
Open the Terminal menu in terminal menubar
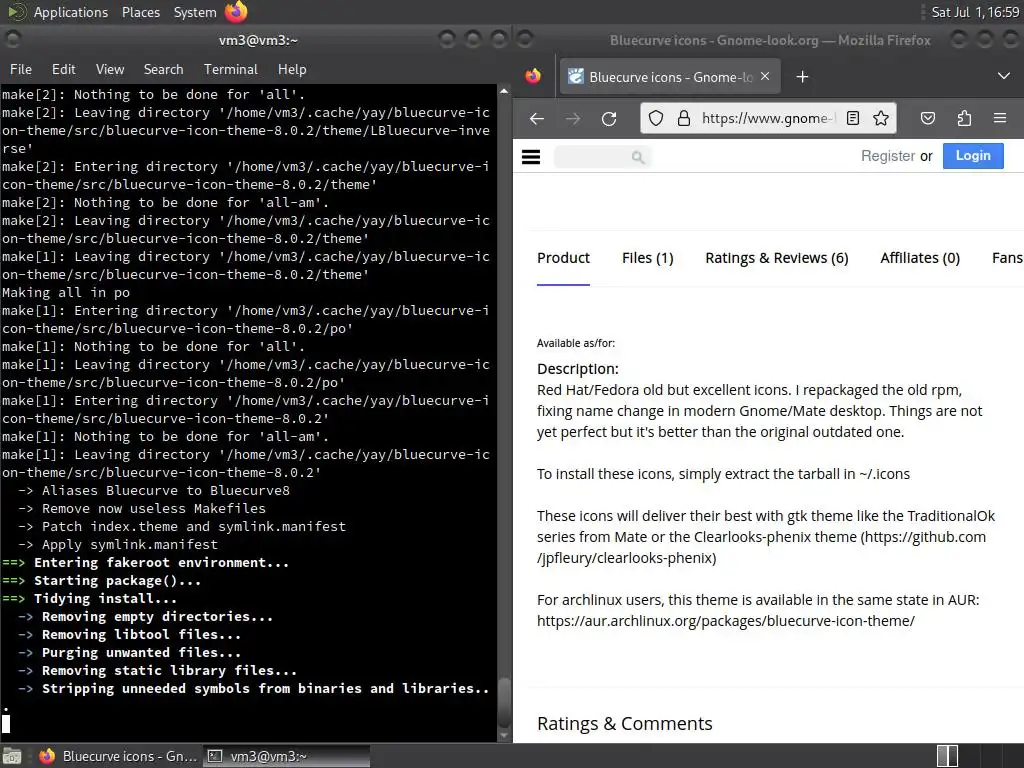(231, 69)
